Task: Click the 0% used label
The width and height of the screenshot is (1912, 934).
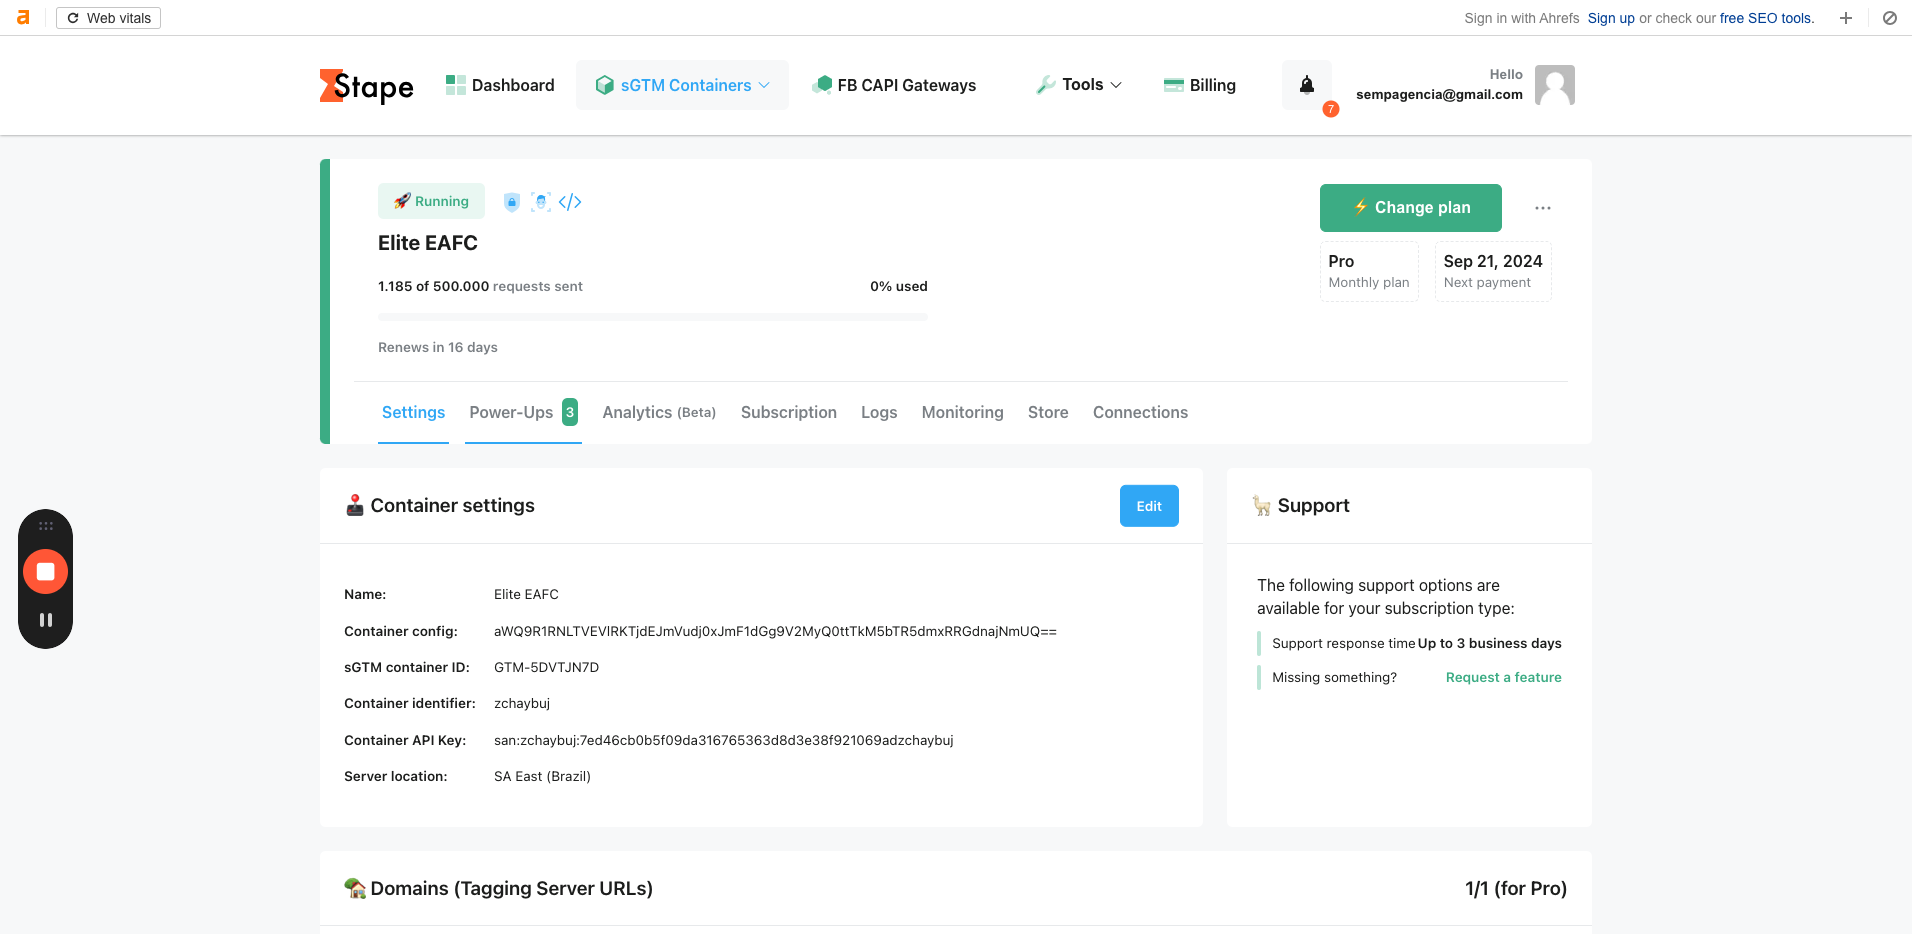Action: pos(899,286)
